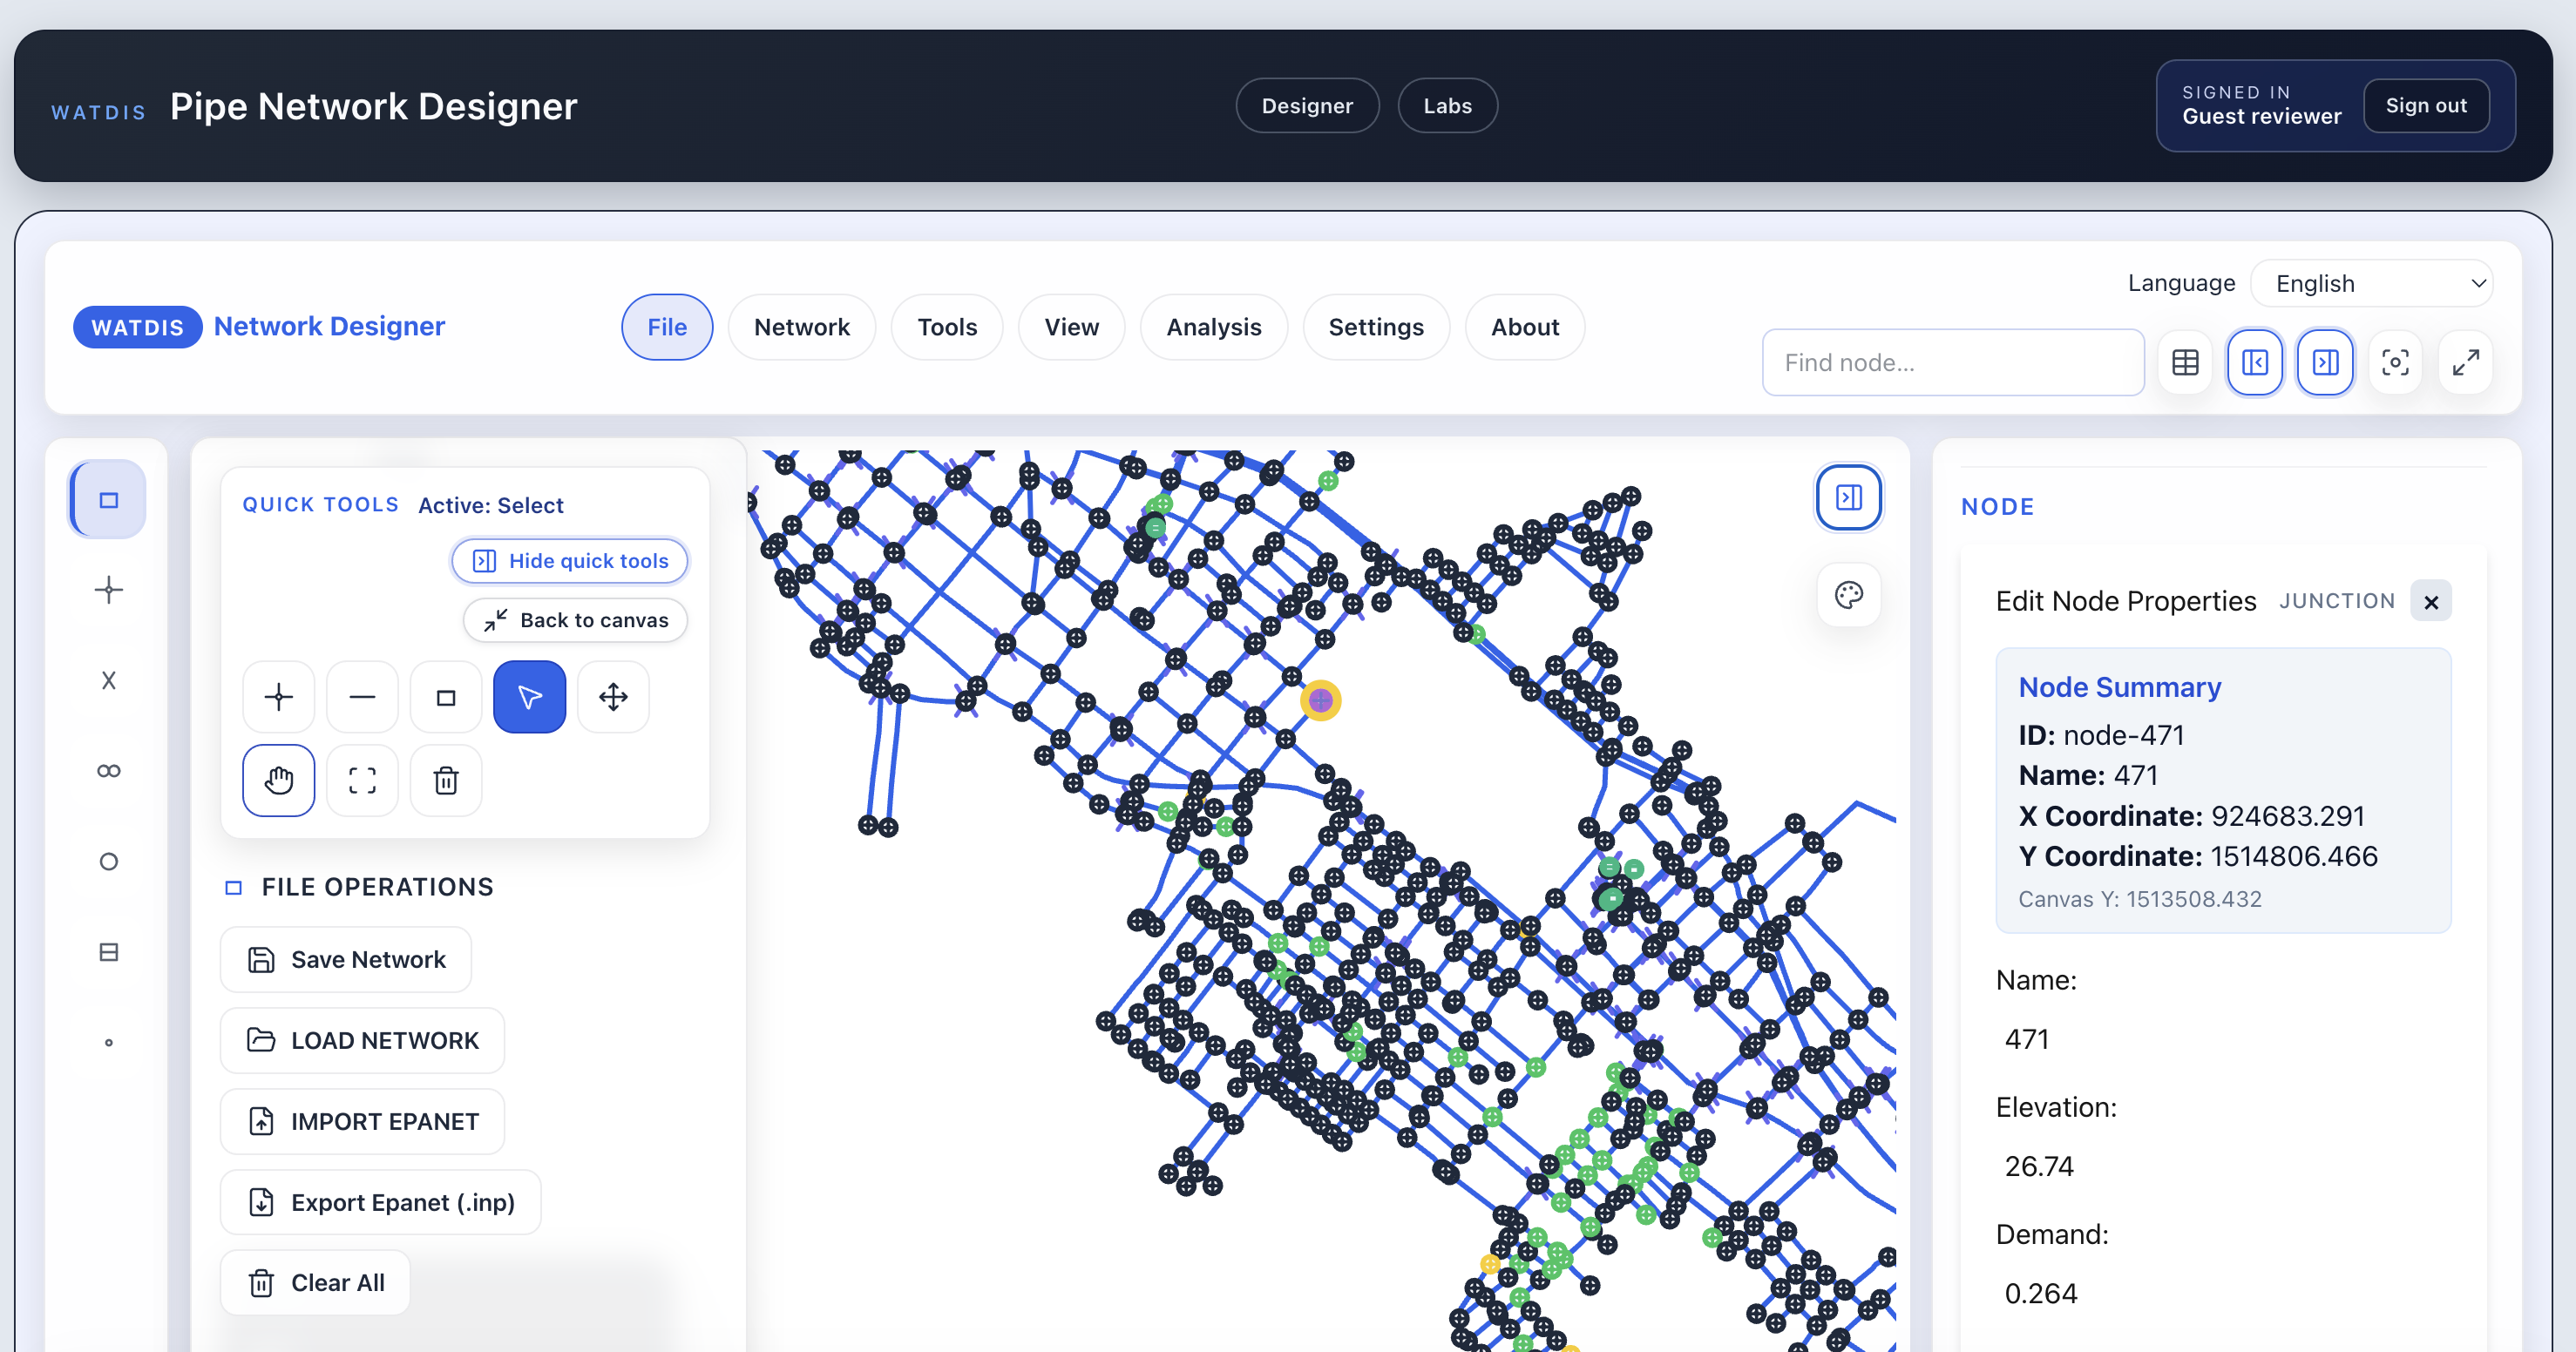Switch to the Labs tab

click(1447, 105)
